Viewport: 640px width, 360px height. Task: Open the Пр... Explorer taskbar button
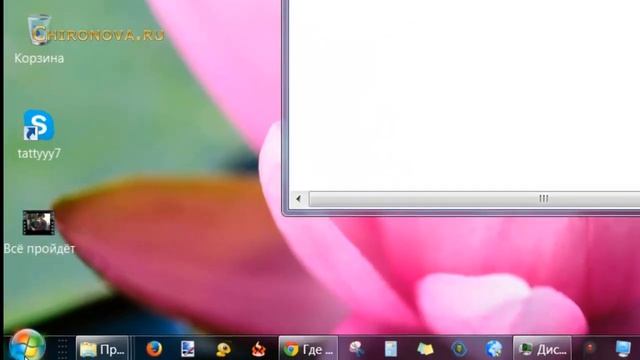pyautogui.click(x=102, y=349)
